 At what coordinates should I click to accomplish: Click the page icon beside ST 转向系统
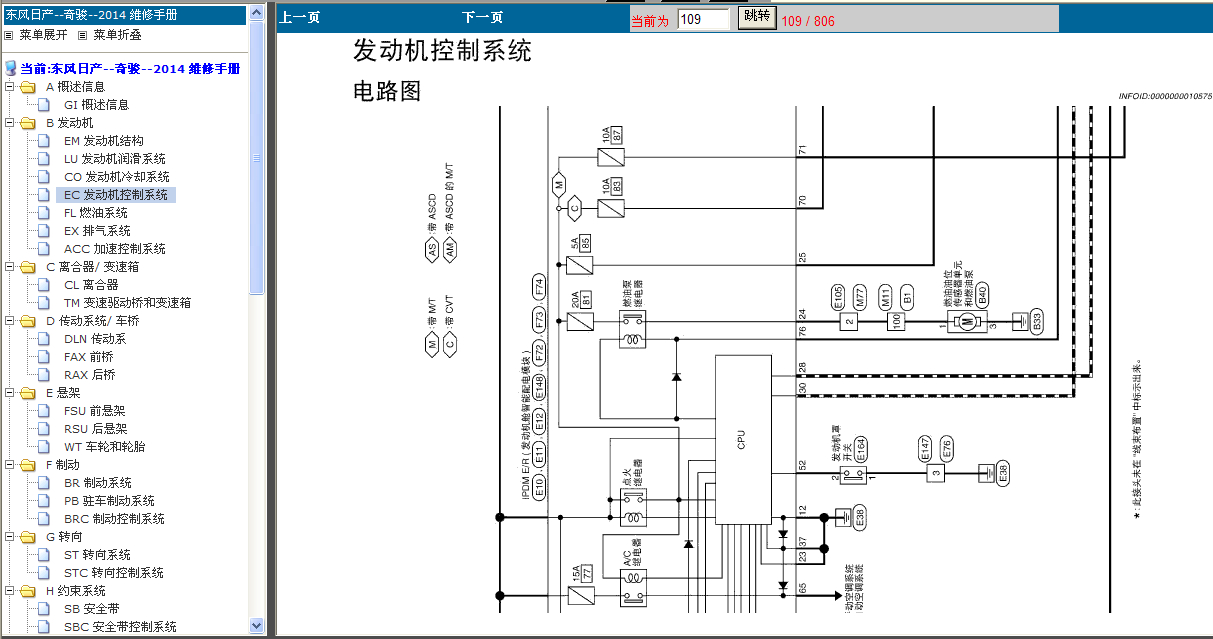44,555
